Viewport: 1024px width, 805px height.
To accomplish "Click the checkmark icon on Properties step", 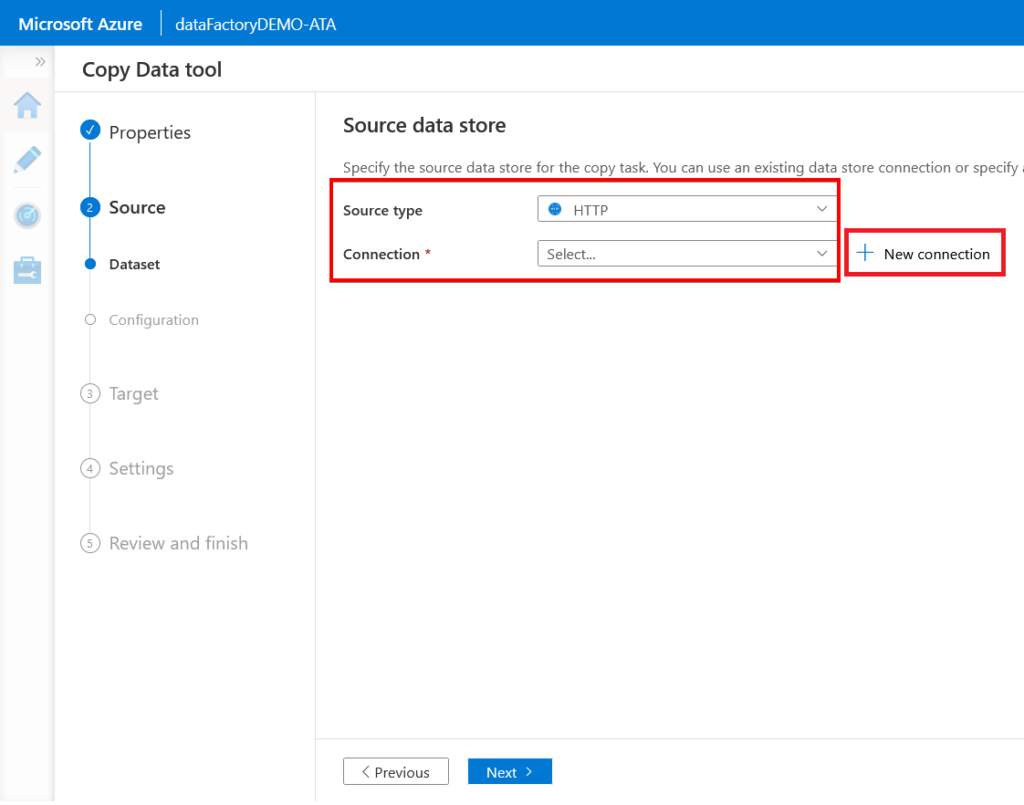I will tap(90, 129).
